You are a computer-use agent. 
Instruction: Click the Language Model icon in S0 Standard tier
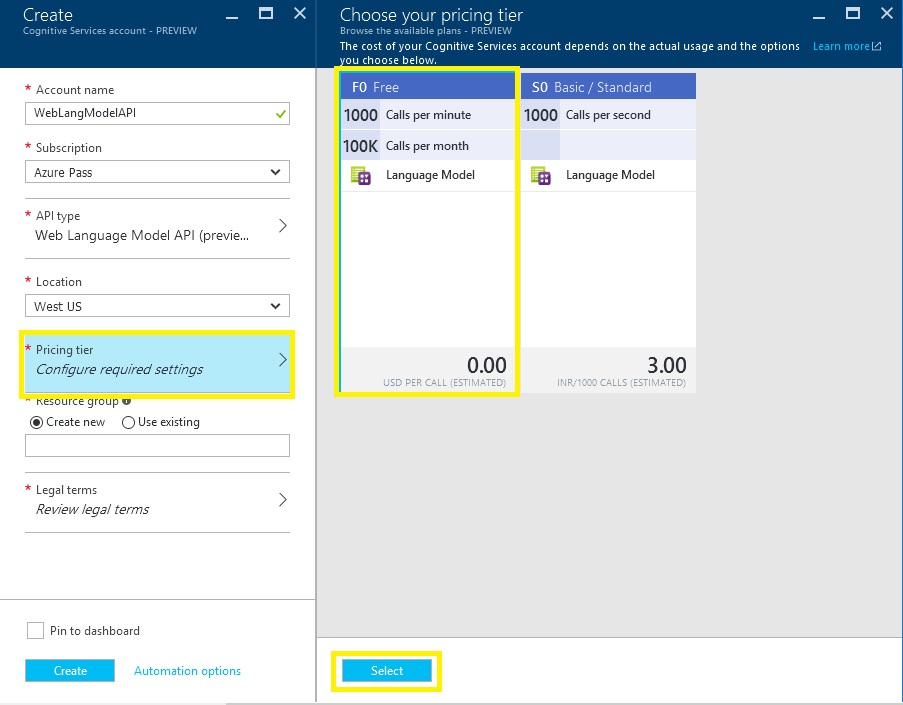click(x=541, y=175)
